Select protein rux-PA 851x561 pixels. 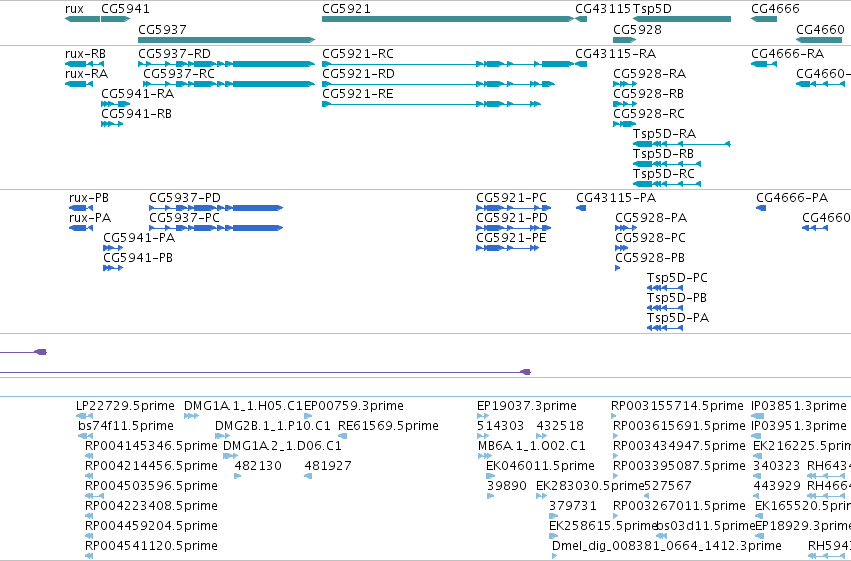(x=81, y=228)
